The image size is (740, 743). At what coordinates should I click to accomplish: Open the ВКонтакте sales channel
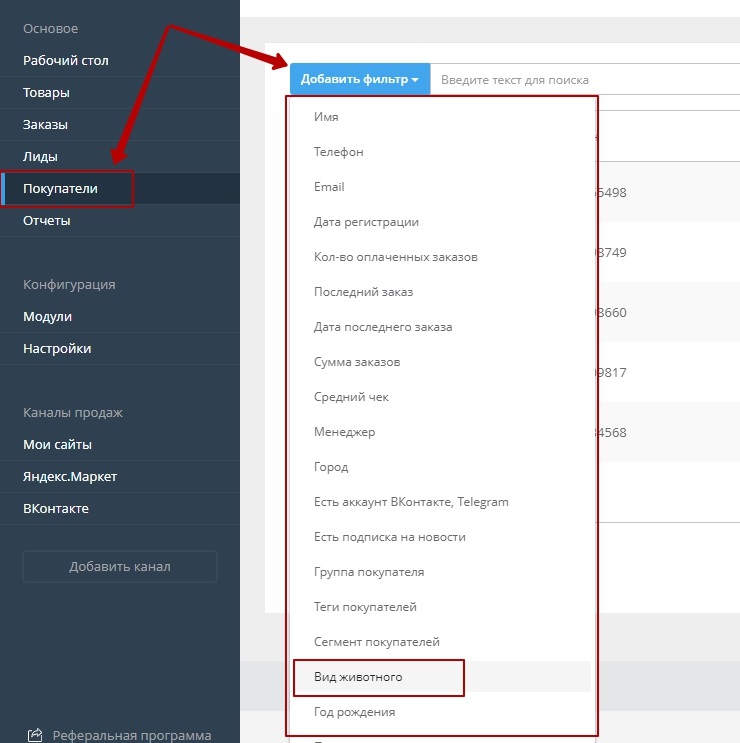(56, 508)
